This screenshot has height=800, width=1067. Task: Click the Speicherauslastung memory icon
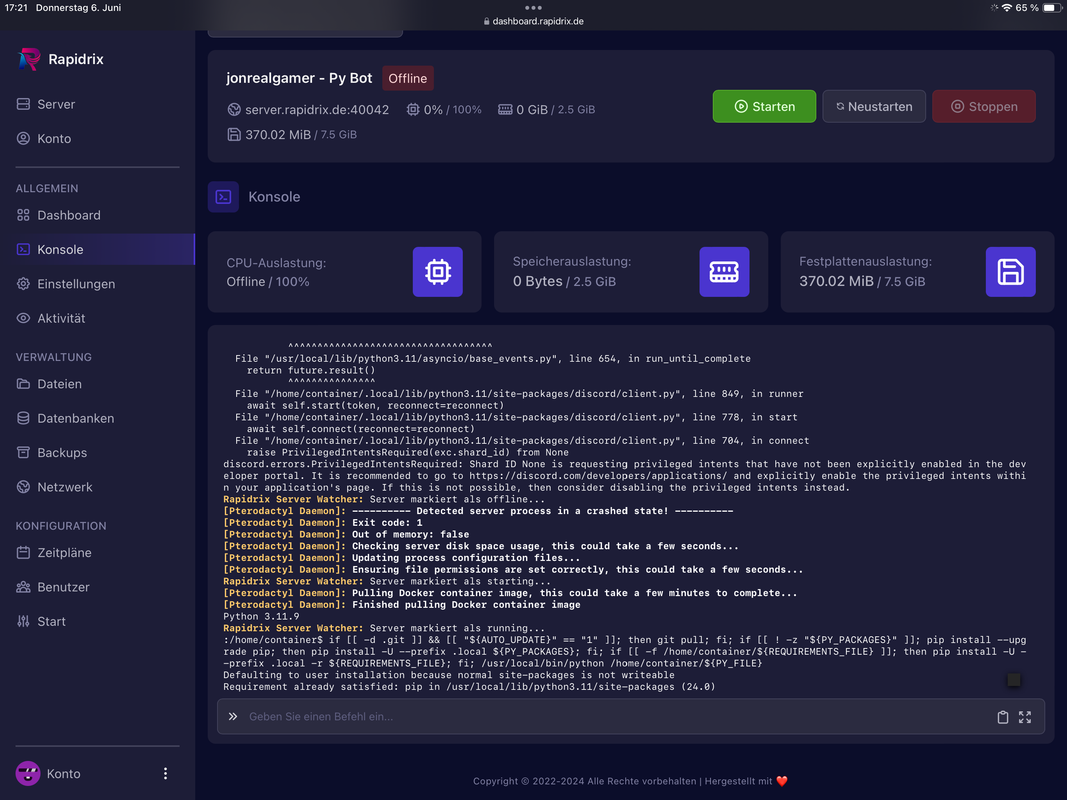(x=724, y=271)
